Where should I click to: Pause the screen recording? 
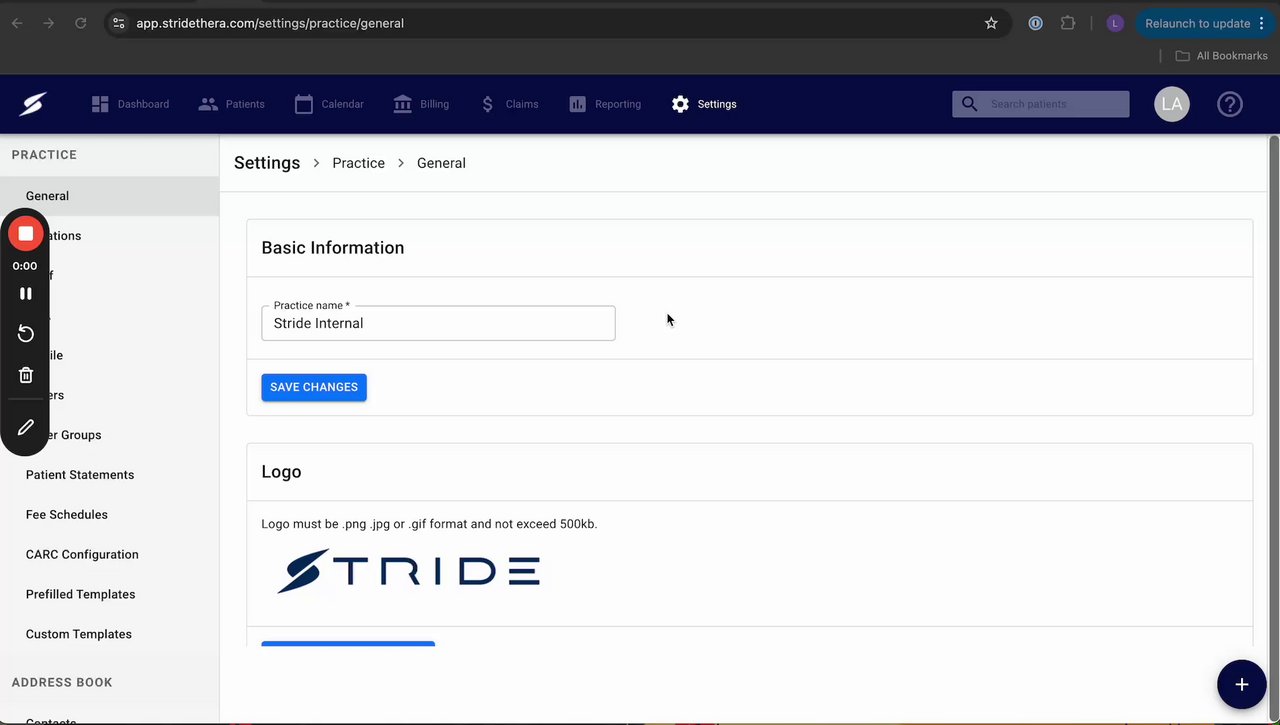click(x=26, y=294)
